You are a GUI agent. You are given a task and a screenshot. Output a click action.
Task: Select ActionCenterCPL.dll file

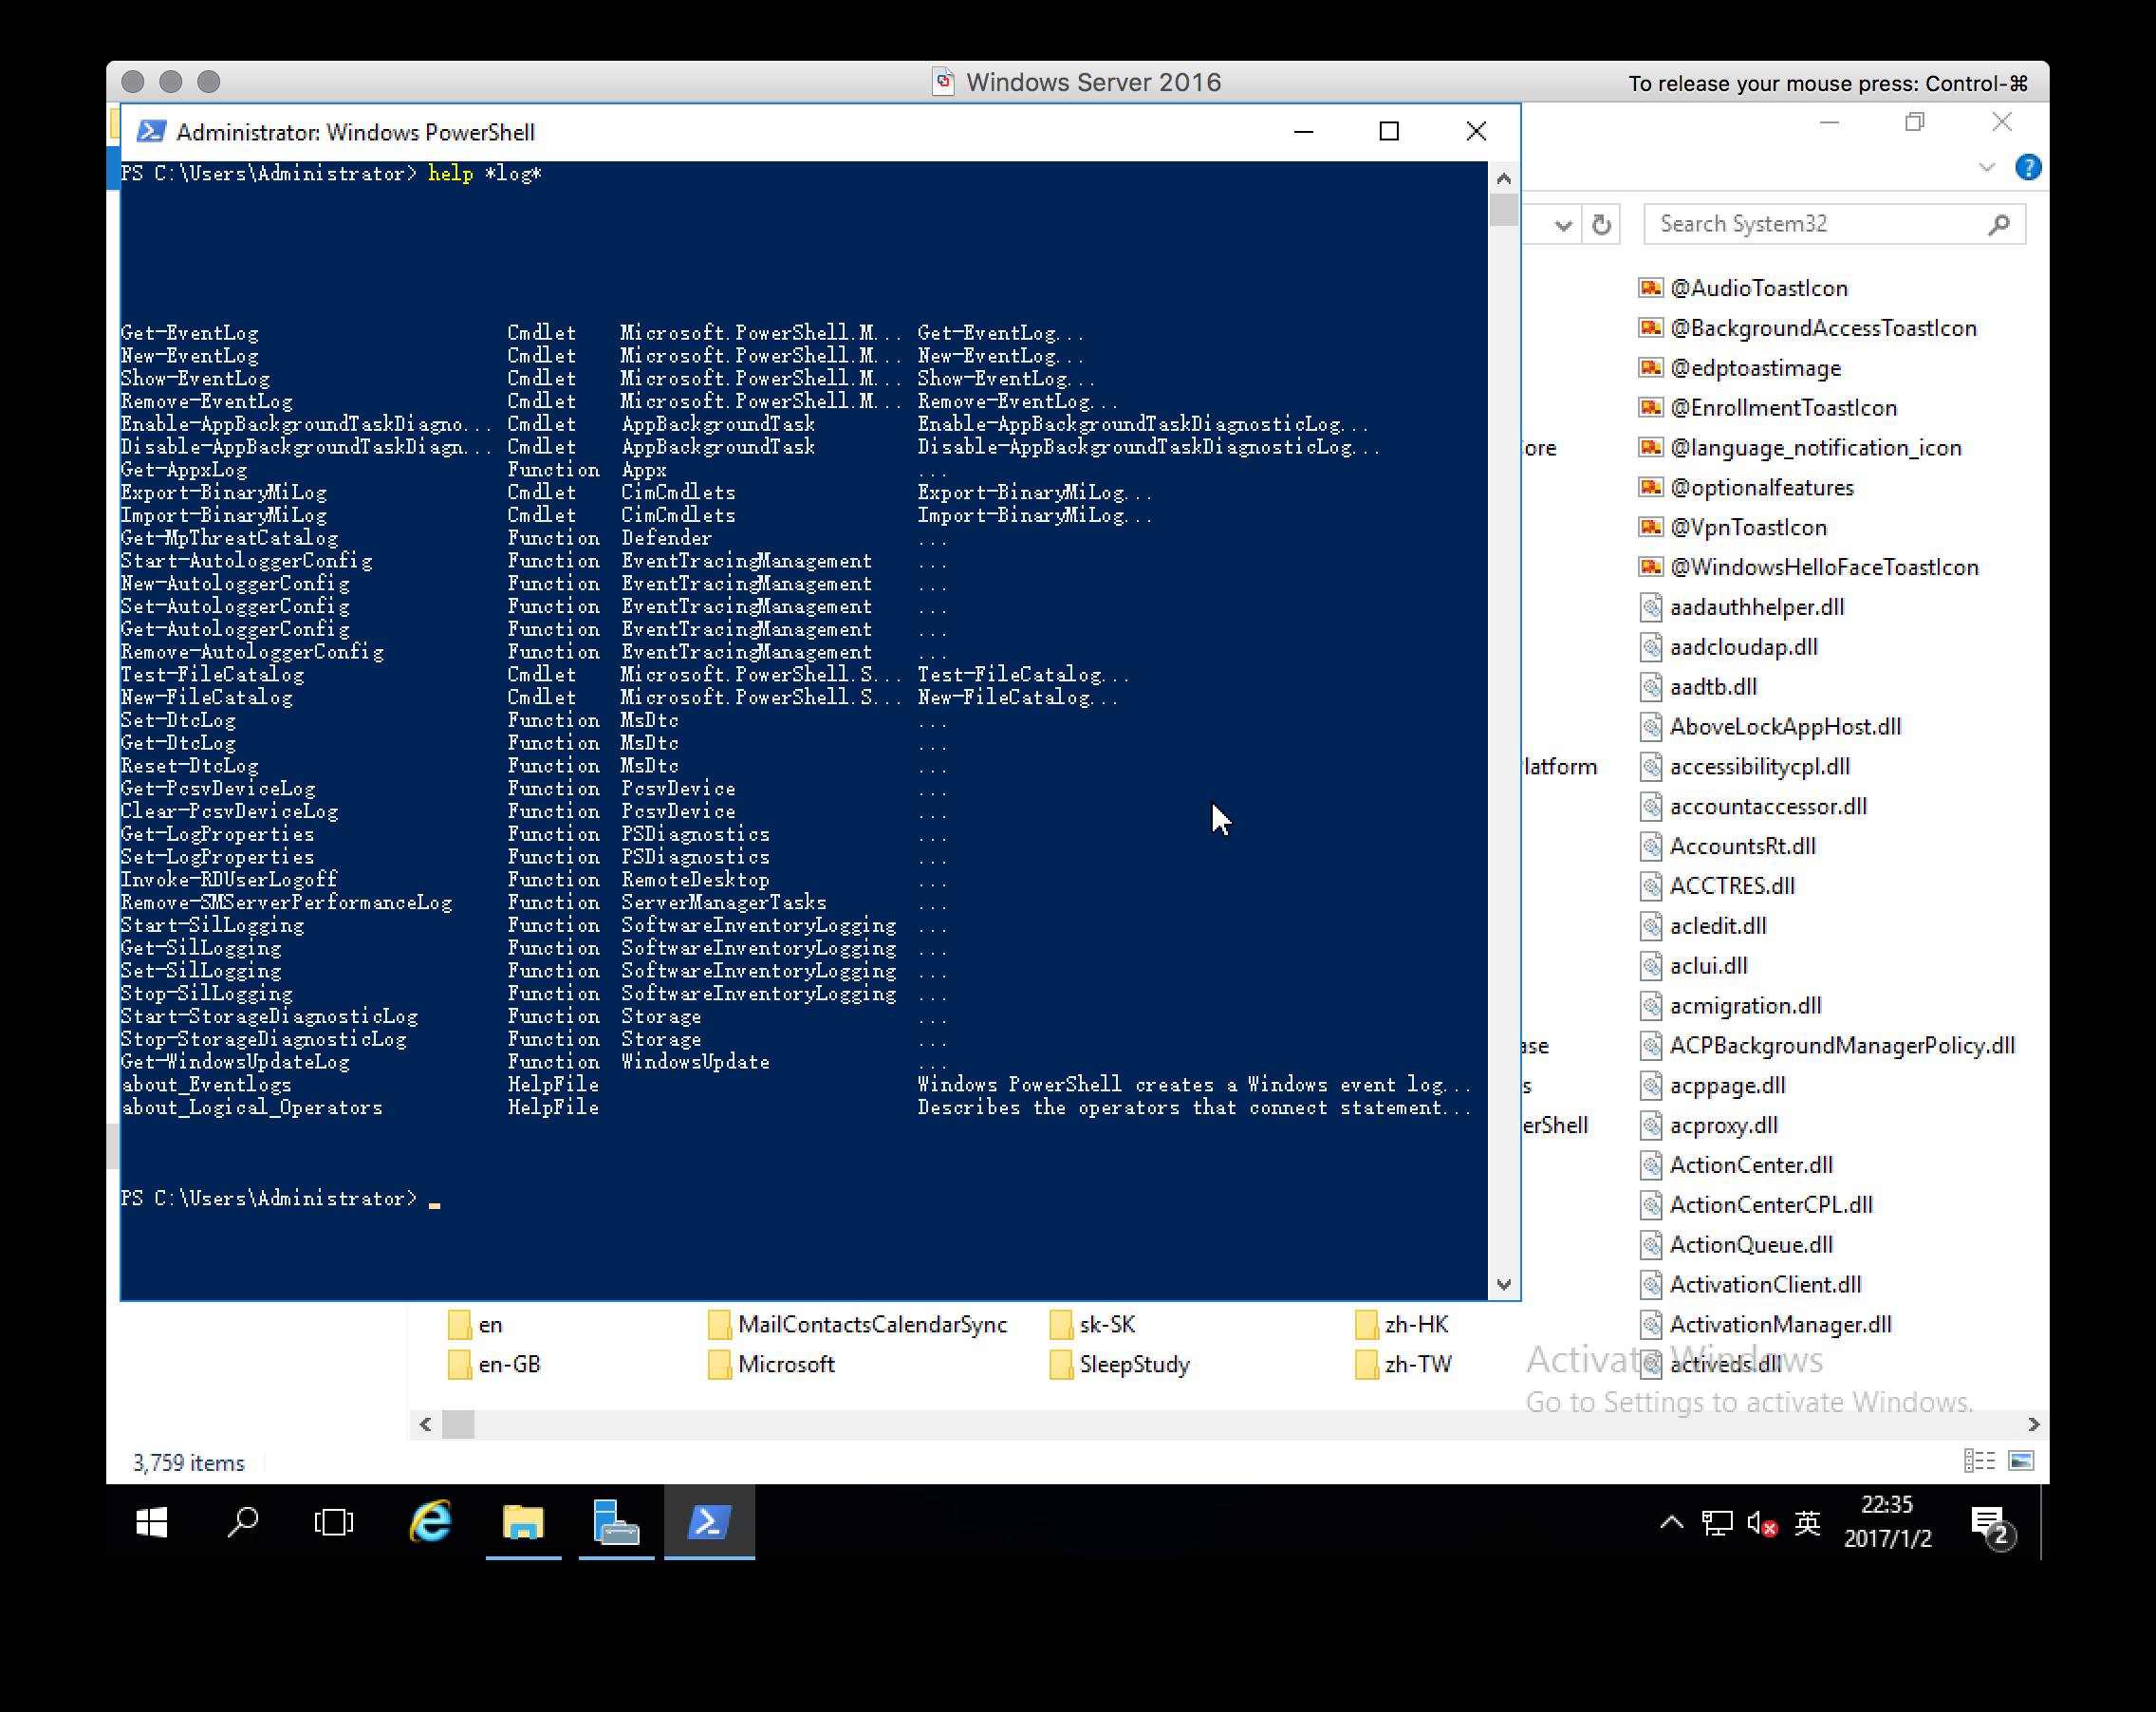(1755, 1205)
